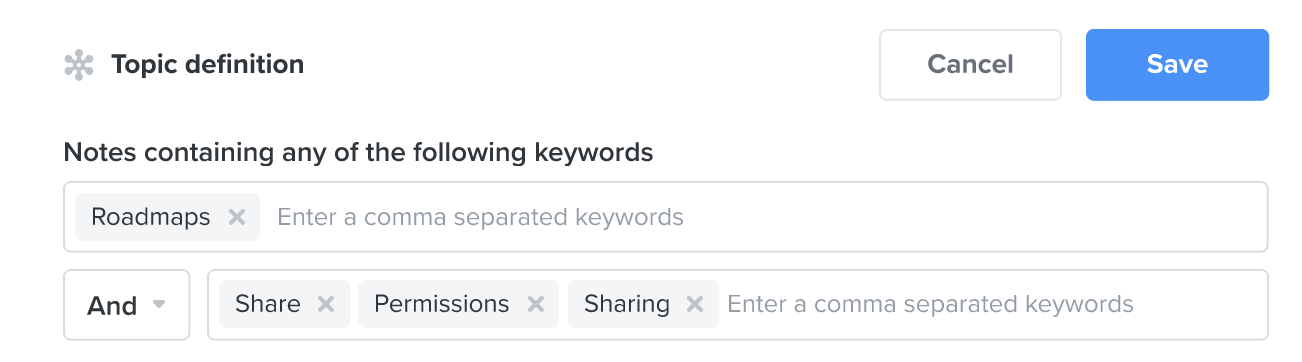
Task: Click the Topic definition heading text
Action: [208, 65]
